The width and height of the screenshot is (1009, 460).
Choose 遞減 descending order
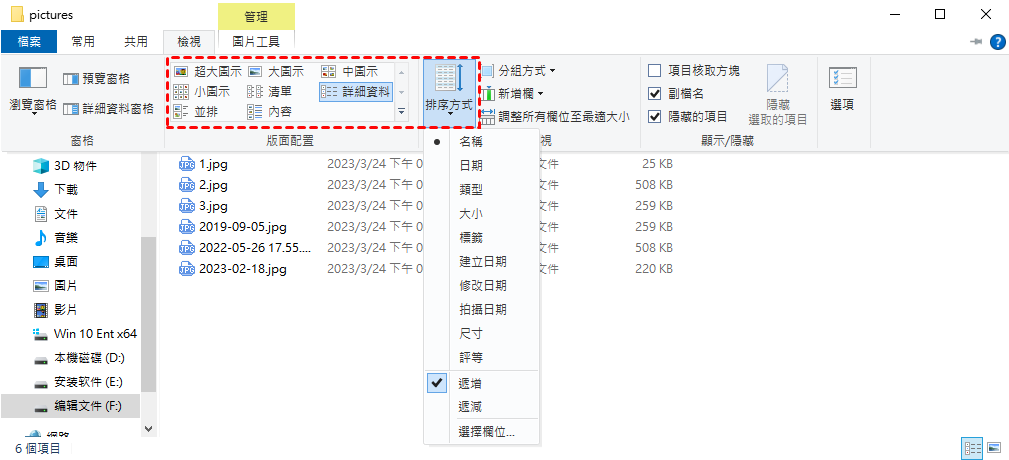coord(470,407)
